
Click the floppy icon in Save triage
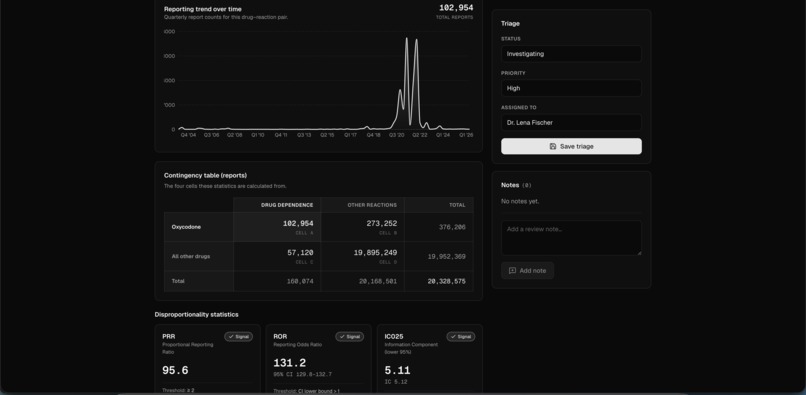553,146
